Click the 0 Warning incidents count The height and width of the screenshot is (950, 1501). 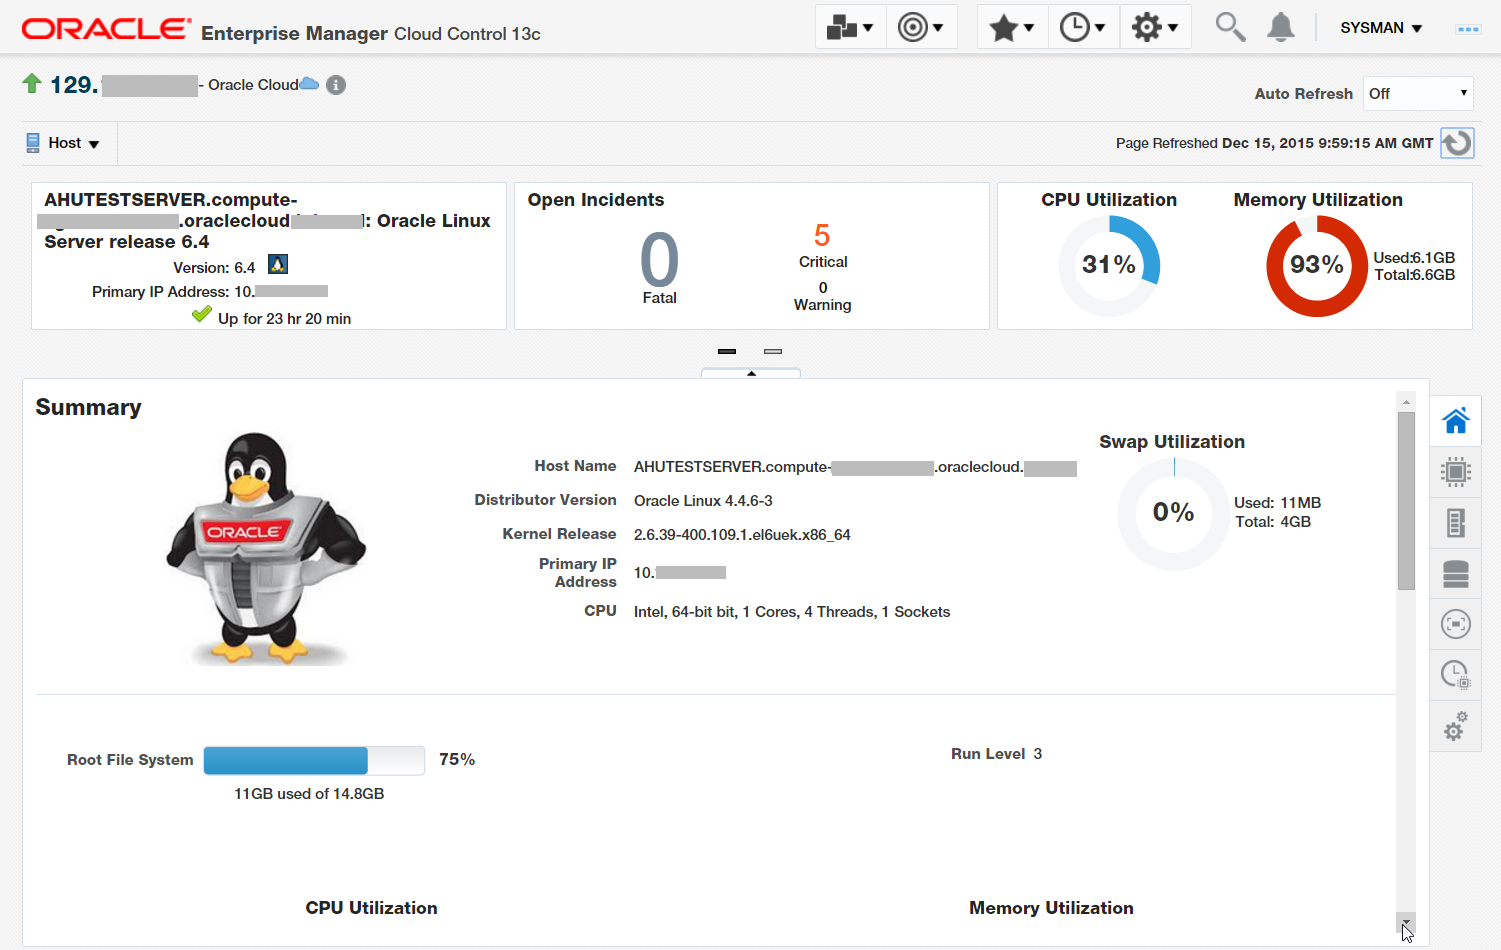[x=823, y=287]
